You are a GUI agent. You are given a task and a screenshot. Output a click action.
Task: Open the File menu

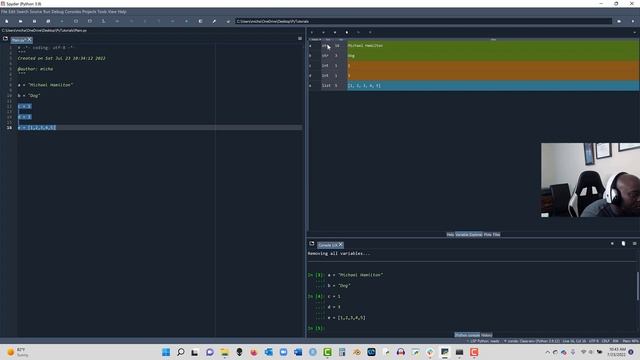pos(4,12)
